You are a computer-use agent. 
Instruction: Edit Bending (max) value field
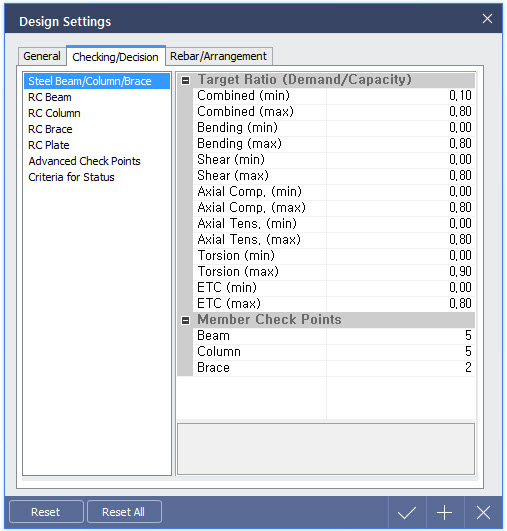point(401,144)
